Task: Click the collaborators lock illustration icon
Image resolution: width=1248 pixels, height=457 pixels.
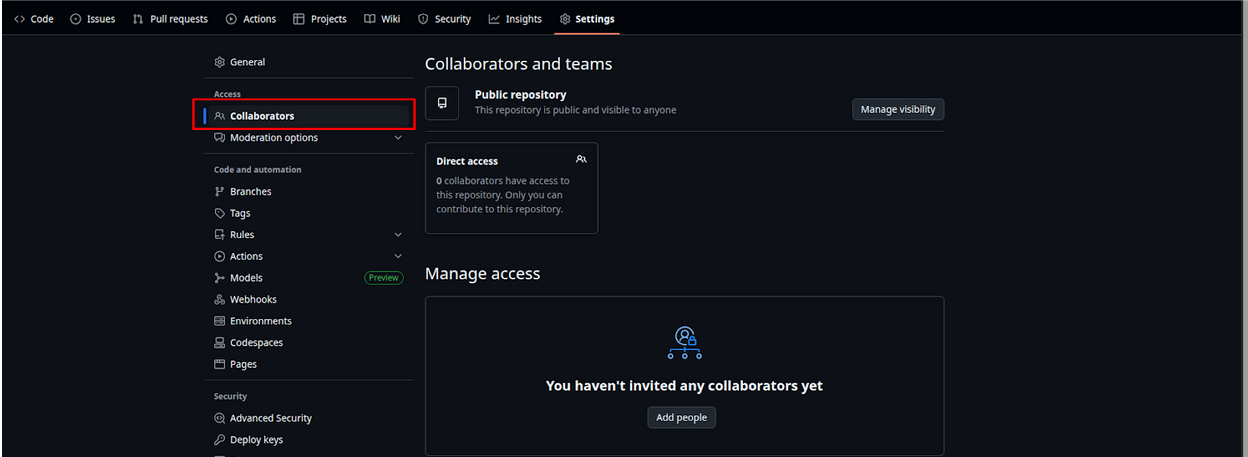Action: (685, 343)
